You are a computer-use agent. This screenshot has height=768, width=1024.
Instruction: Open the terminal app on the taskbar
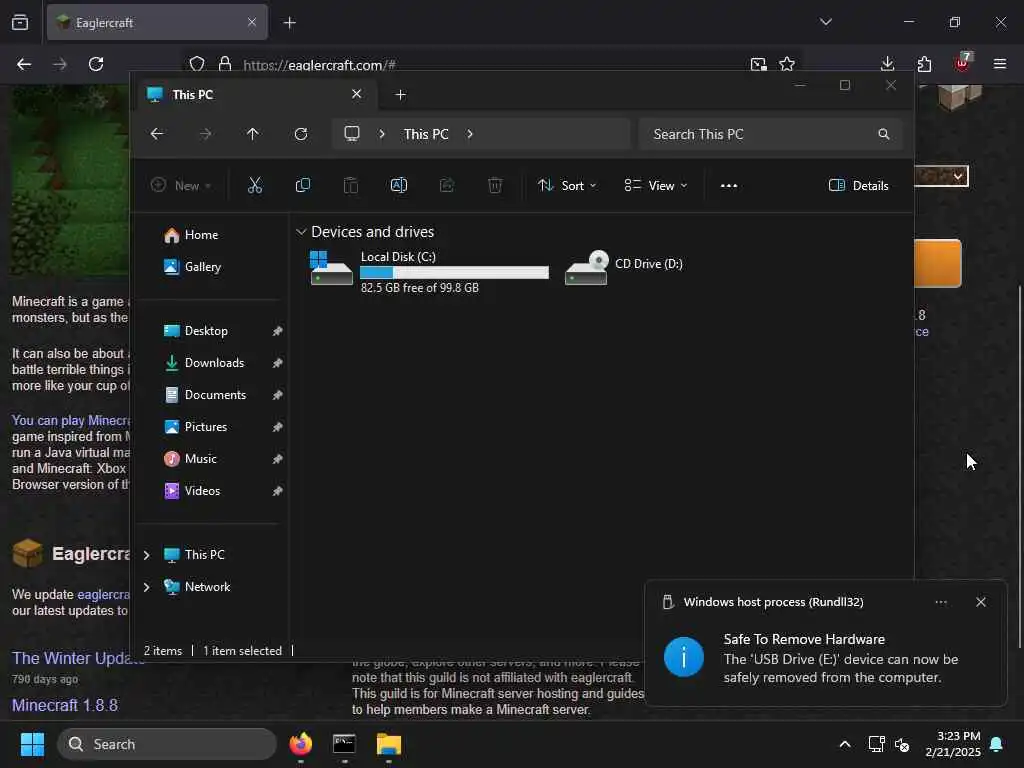point(344,744)
